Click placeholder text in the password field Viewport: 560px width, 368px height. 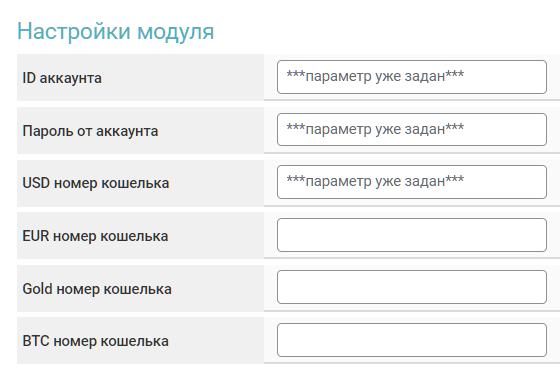coord(375,129)
